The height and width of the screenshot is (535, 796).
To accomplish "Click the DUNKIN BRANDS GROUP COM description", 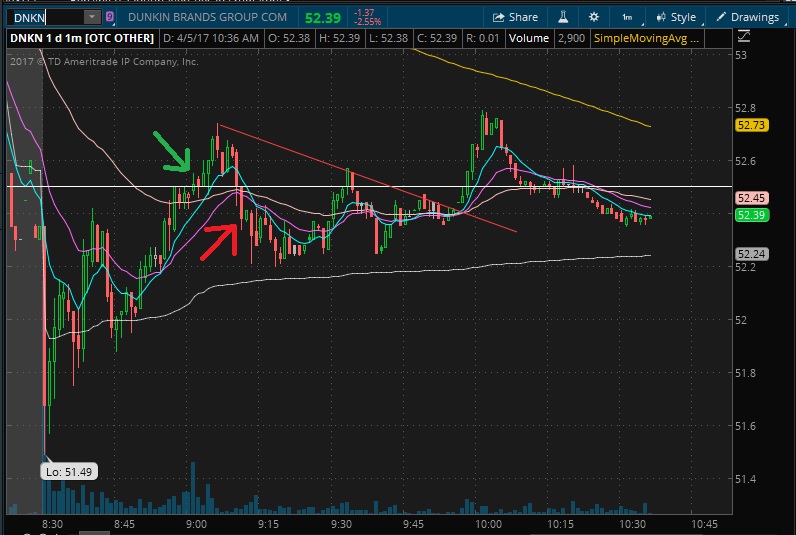I will 207,17.
